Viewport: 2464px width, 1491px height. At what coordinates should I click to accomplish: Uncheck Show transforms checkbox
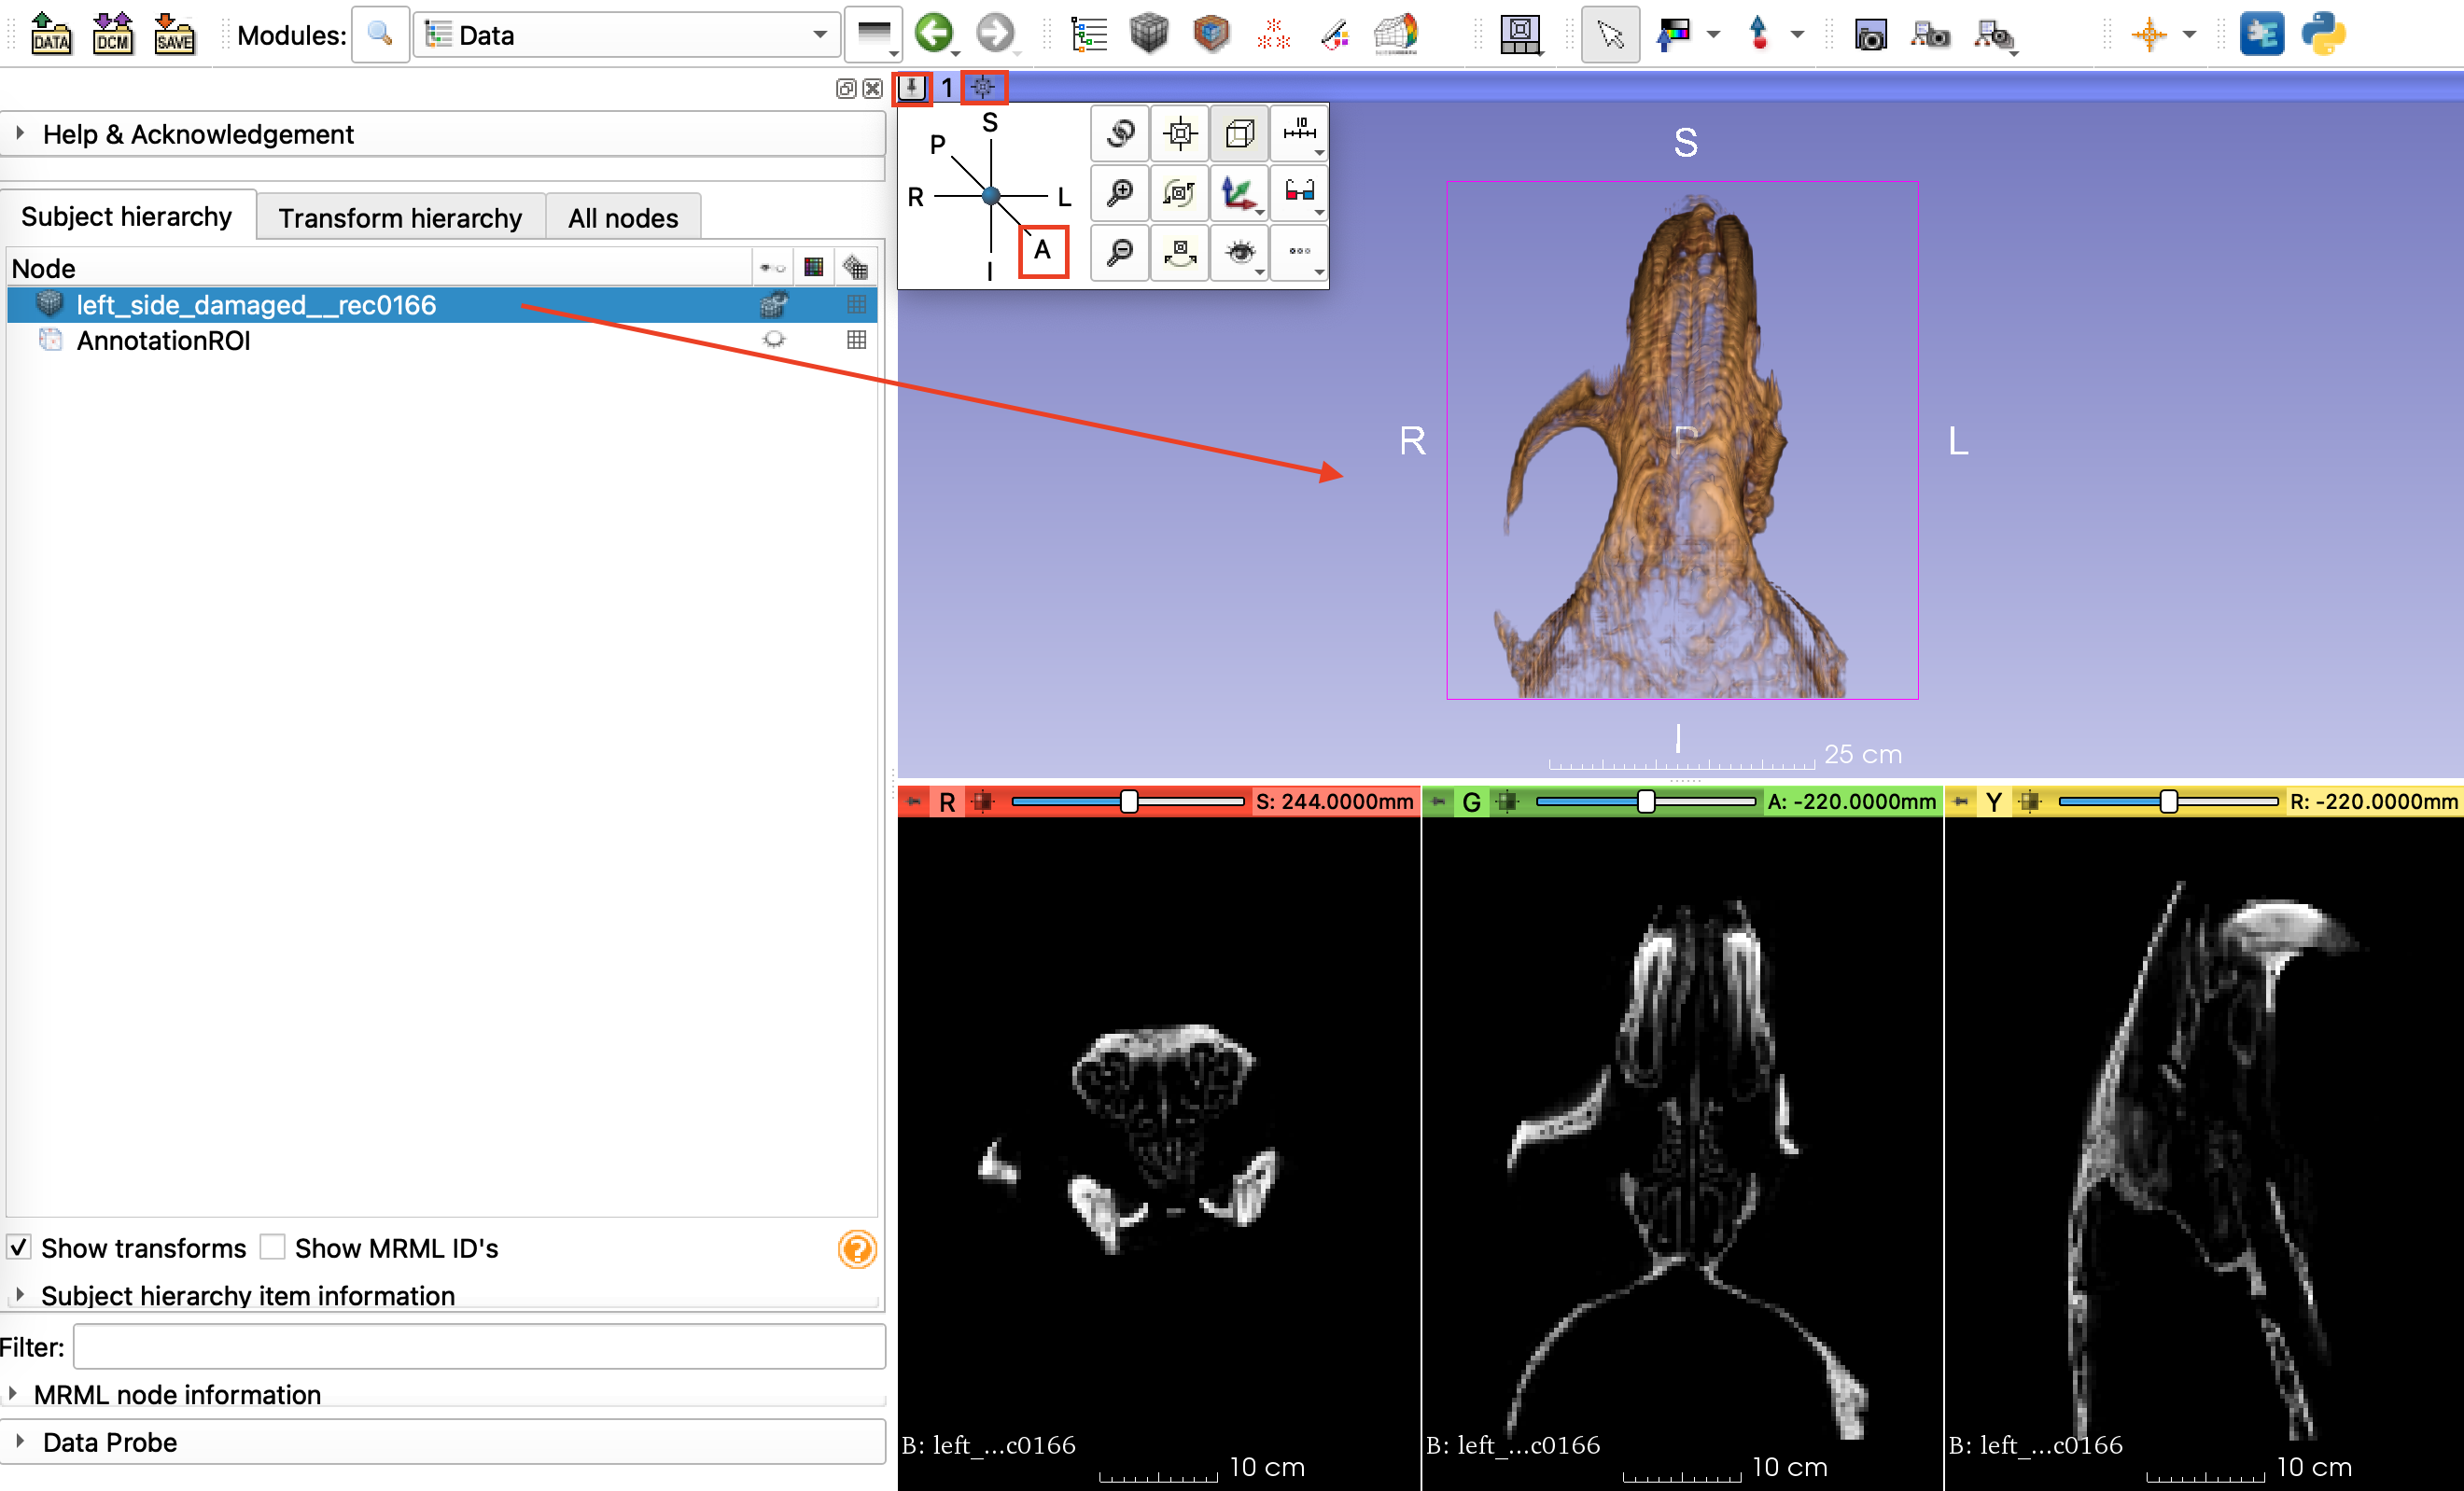tap(19, 1247)
